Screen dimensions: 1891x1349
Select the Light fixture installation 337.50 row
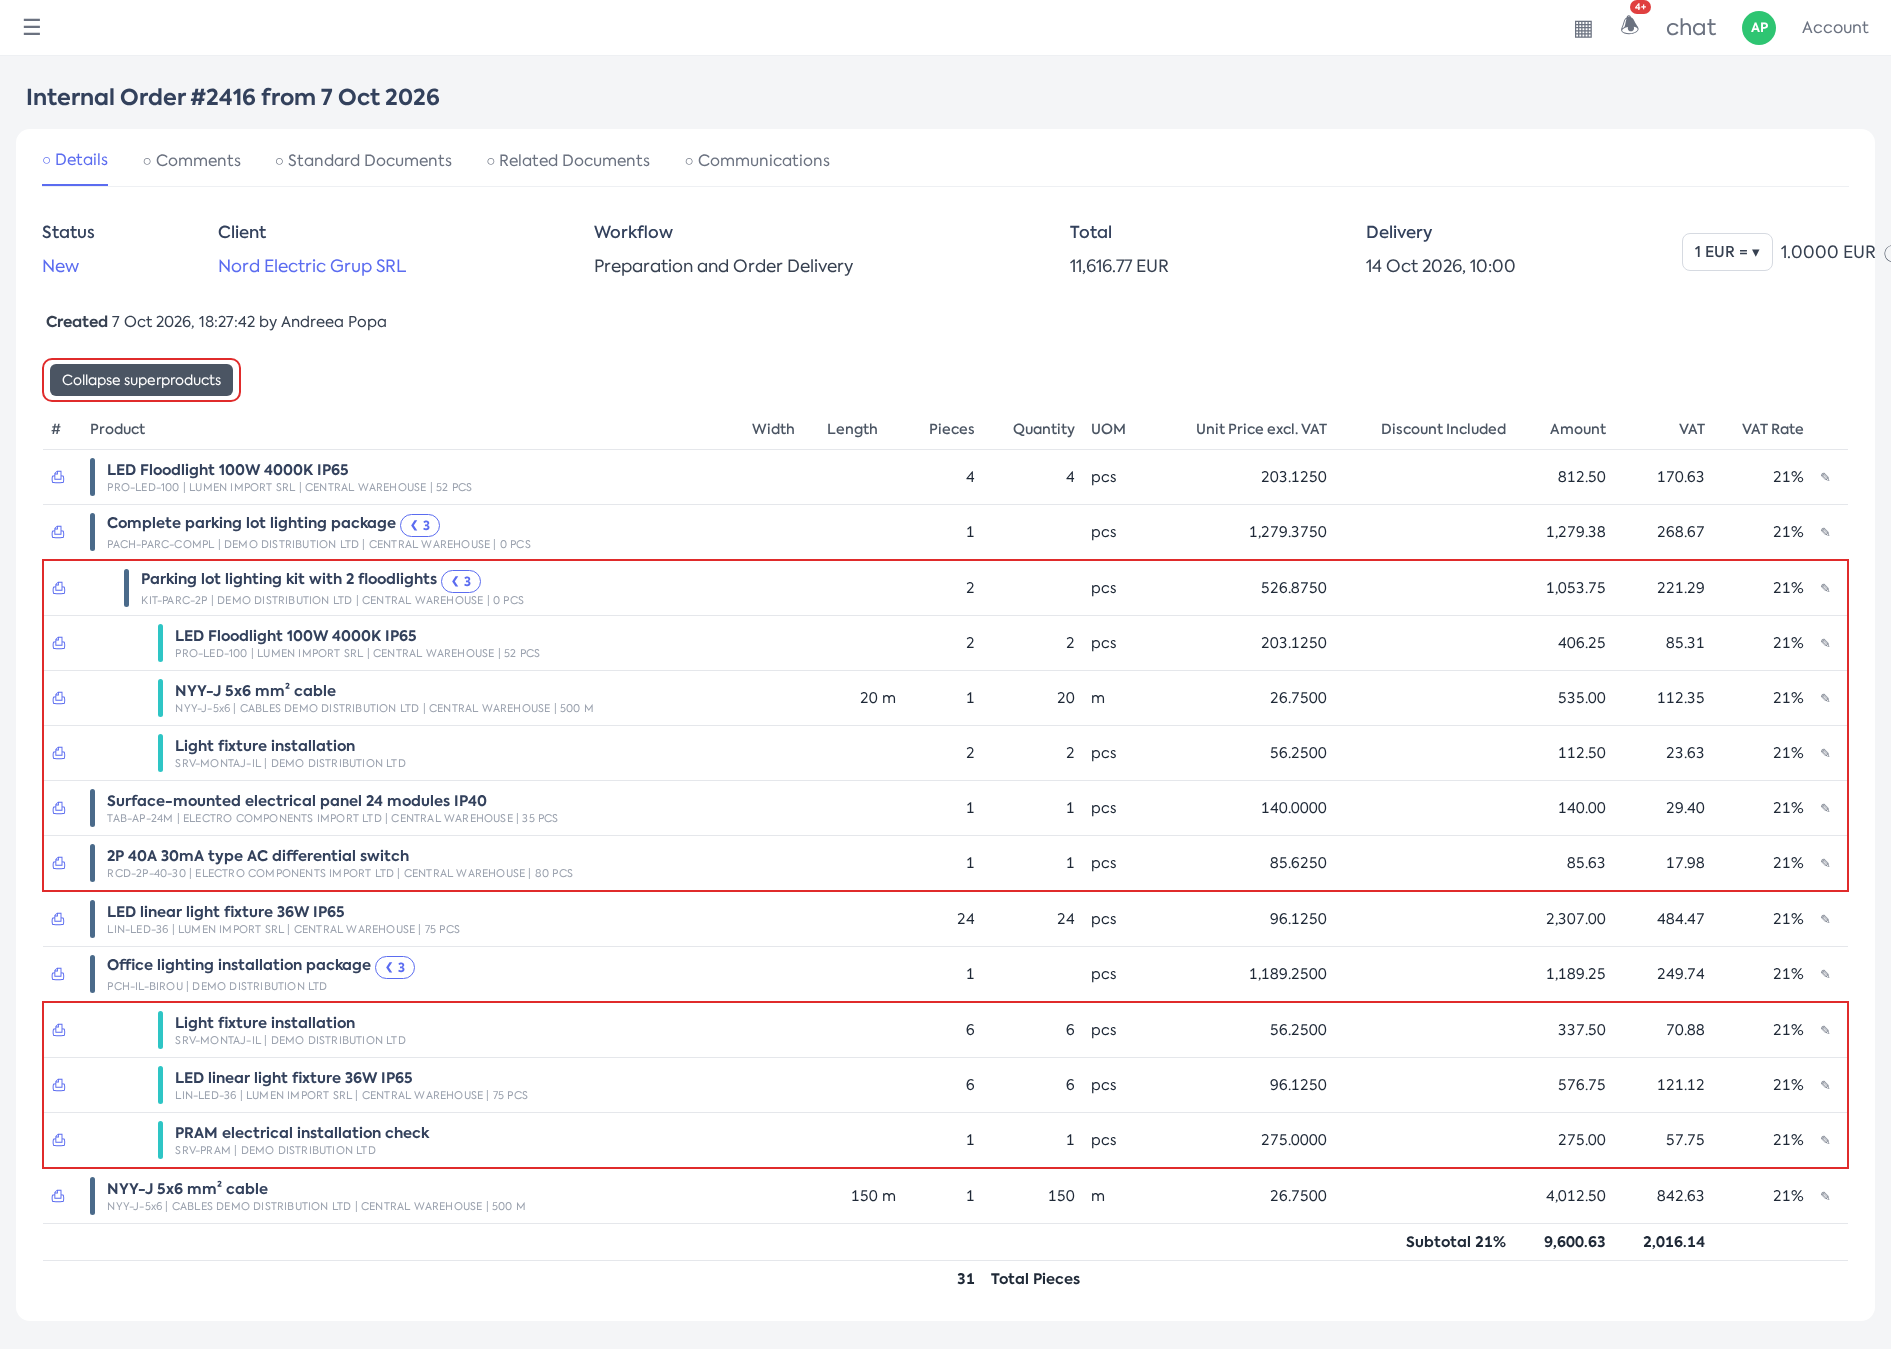coord(945,1030)
